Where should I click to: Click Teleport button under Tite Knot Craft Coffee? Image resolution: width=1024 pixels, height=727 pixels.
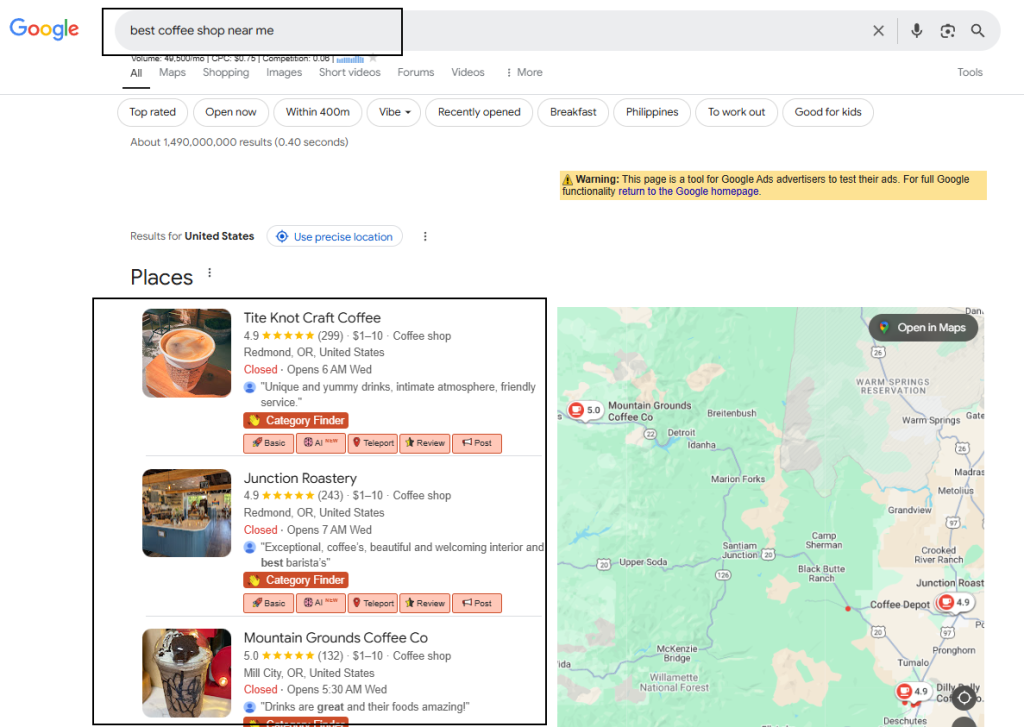click(373, 443)
